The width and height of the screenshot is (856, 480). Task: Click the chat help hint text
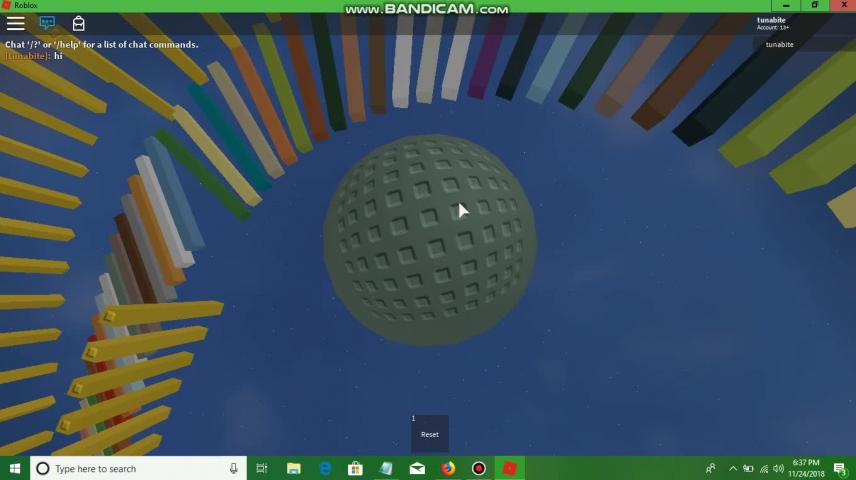pyautogui.click(x=102, y=45)
